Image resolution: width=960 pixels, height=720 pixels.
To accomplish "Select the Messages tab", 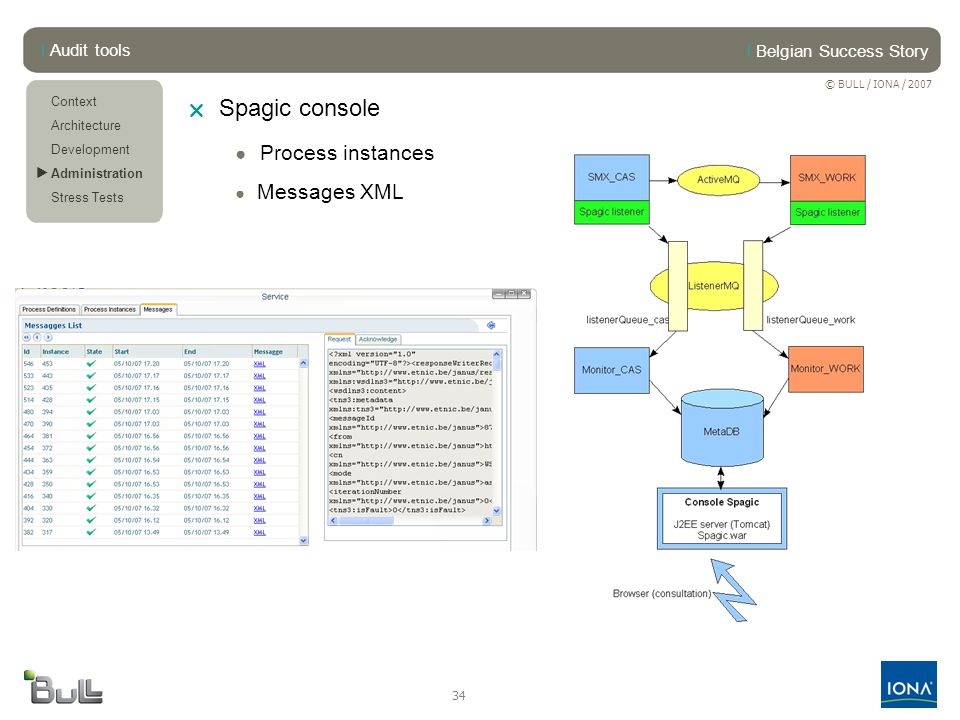I will click(x=158, y=309).
